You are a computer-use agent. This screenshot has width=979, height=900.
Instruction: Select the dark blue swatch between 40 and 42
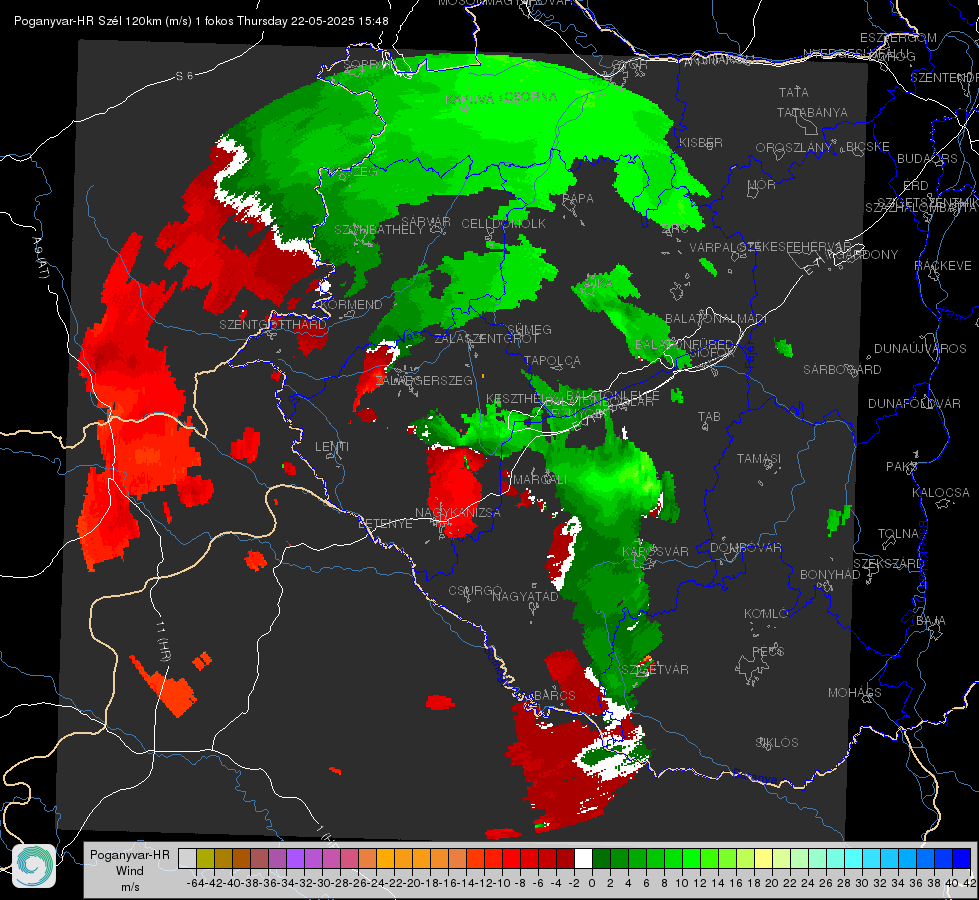click(962, 858)
